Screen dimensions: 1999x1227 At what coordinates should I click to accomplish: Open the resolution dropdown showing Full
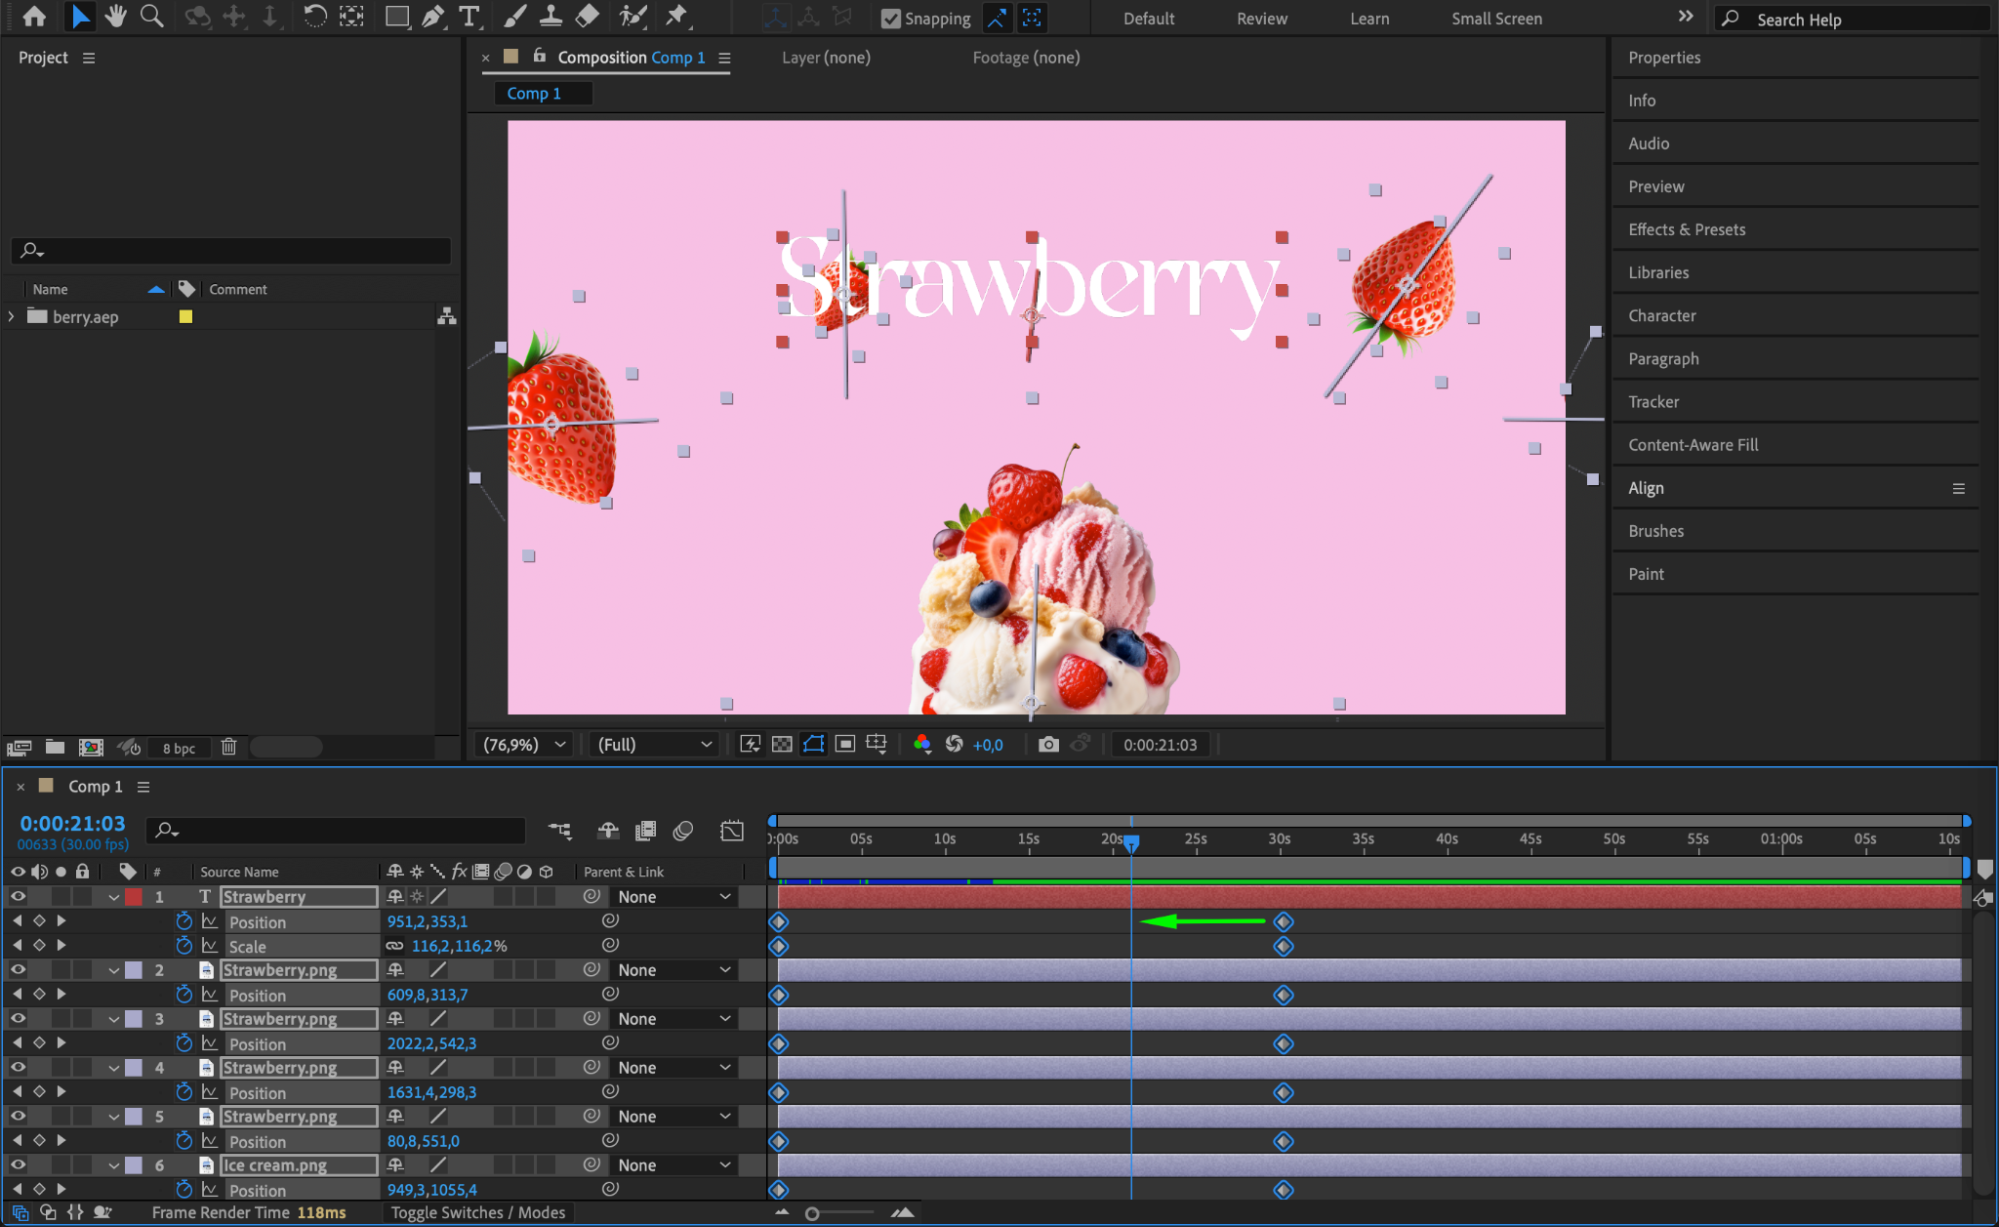coord(654,744)
